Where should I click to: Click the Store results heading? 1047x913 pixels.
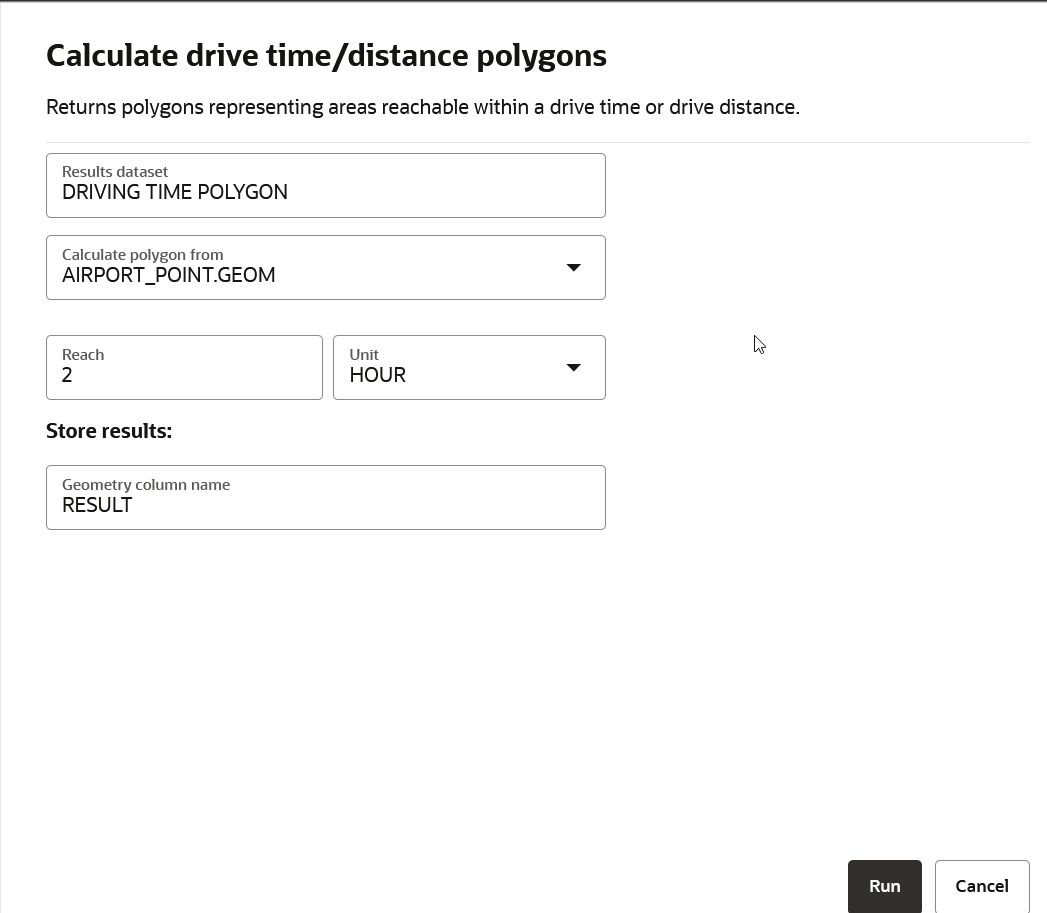pos(109,430)
